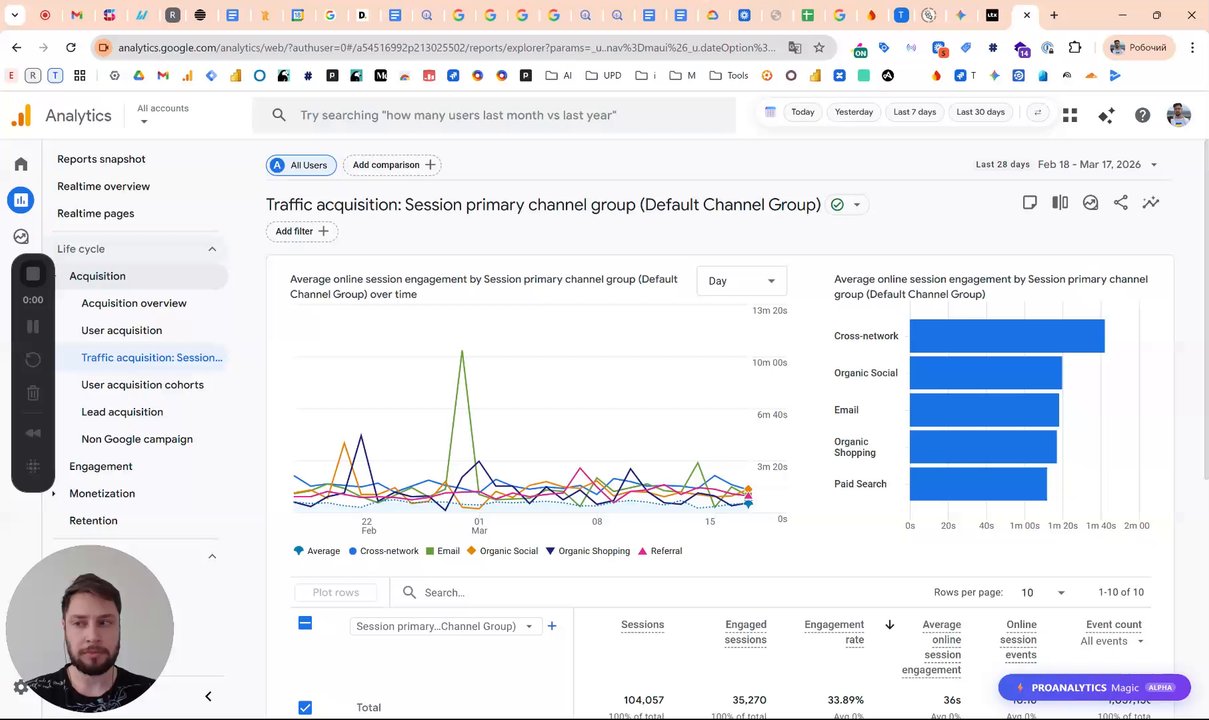The width and height of the screenshot is (1209, 720).
Task: Click the Cross-network bar in bar chart
Action: (1007, 336)
